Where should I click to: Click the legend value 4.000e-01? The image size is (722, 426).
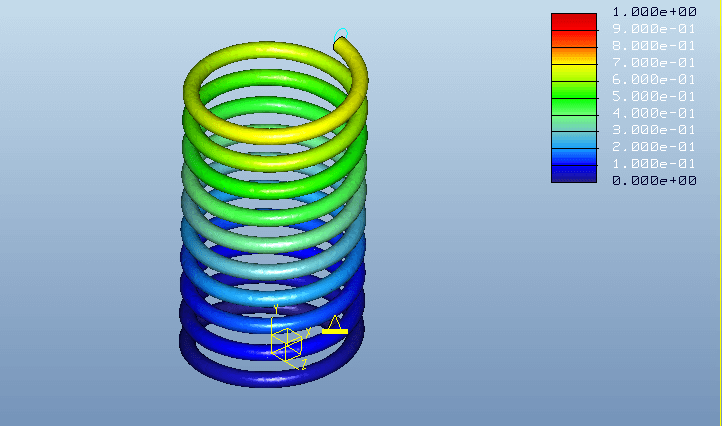(x=654, y=113)
